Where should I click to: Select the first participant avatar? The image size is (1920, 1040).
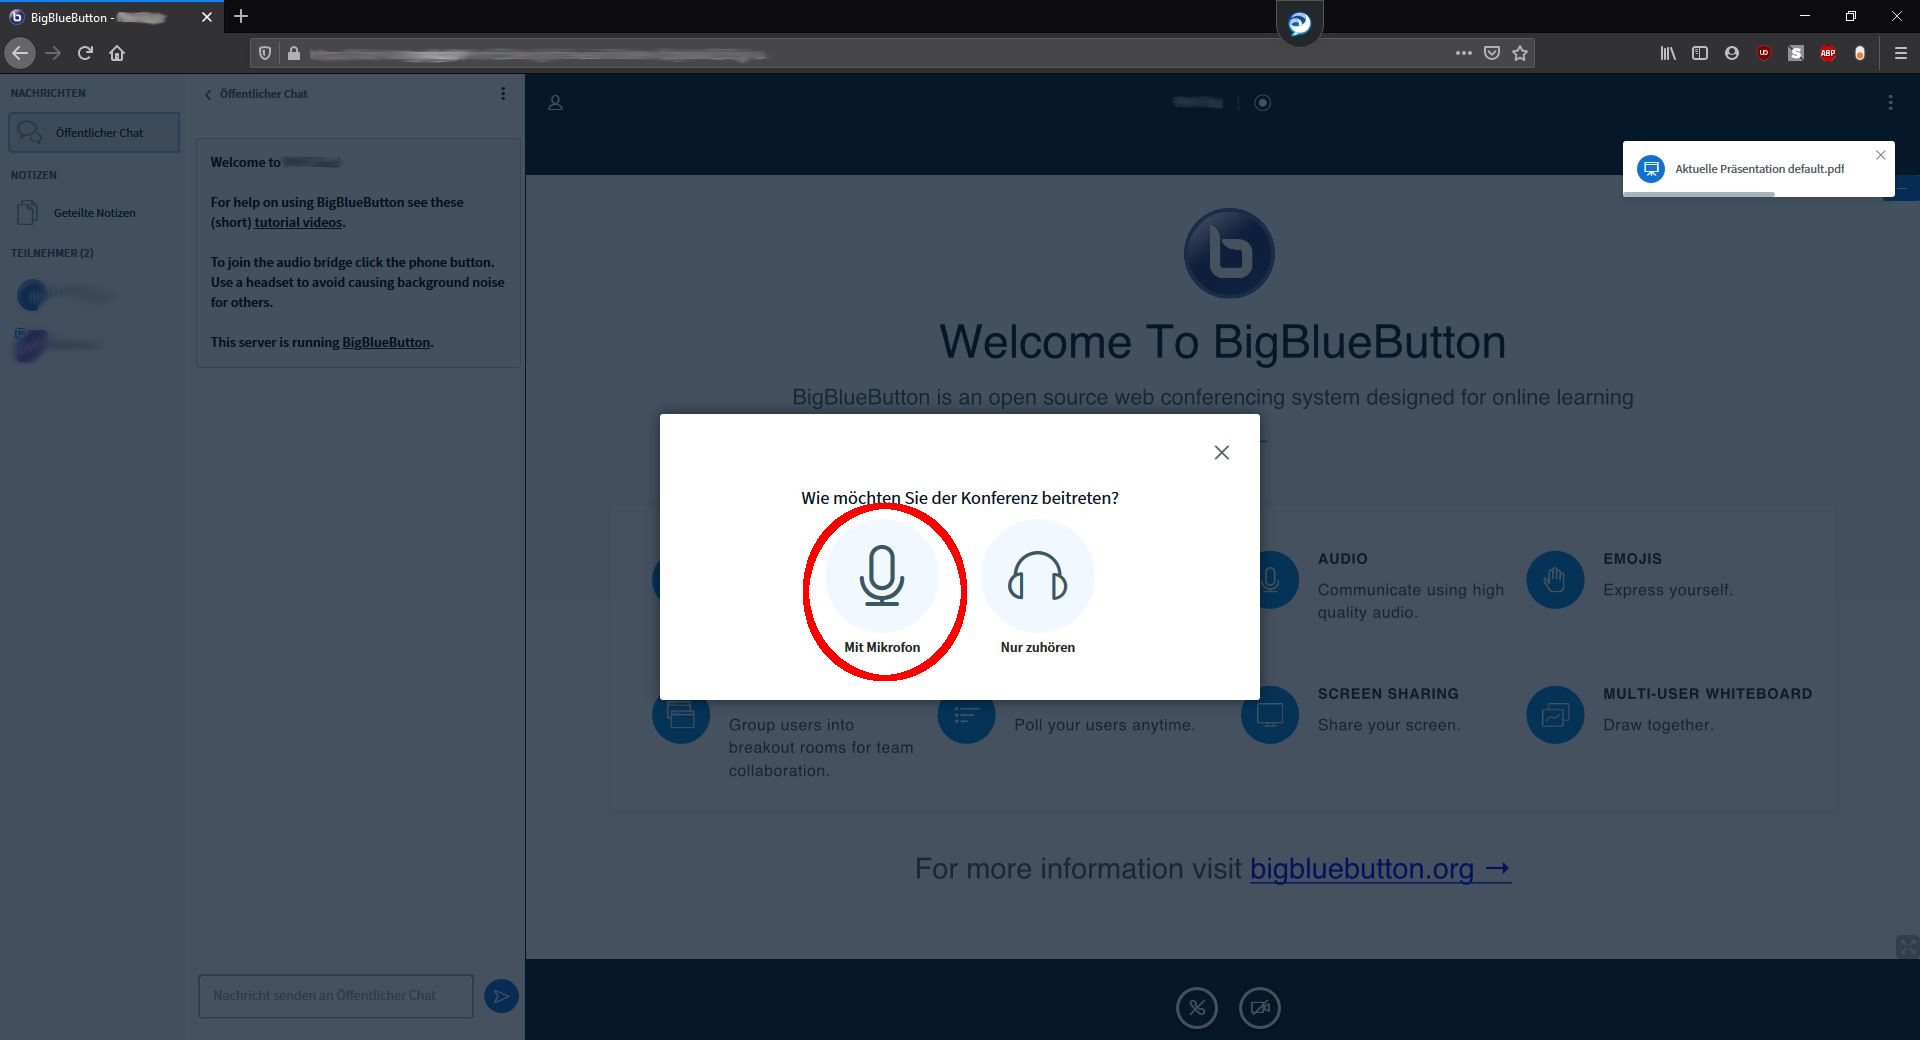point(32,294)
